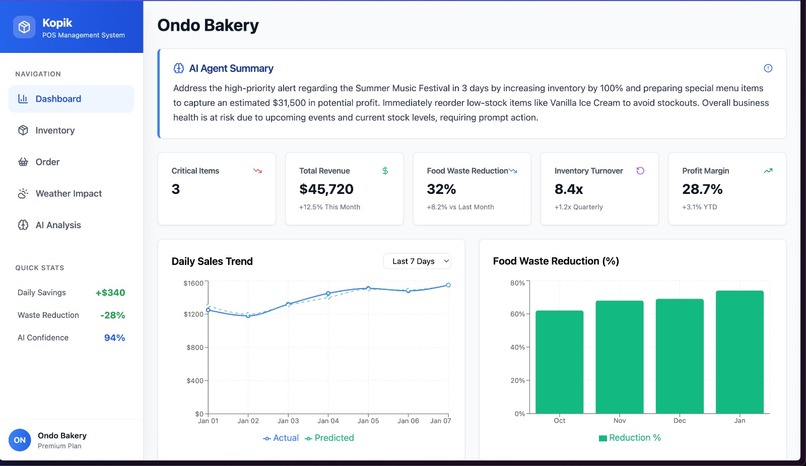Click the red trend icon on Critical Items

258,171
